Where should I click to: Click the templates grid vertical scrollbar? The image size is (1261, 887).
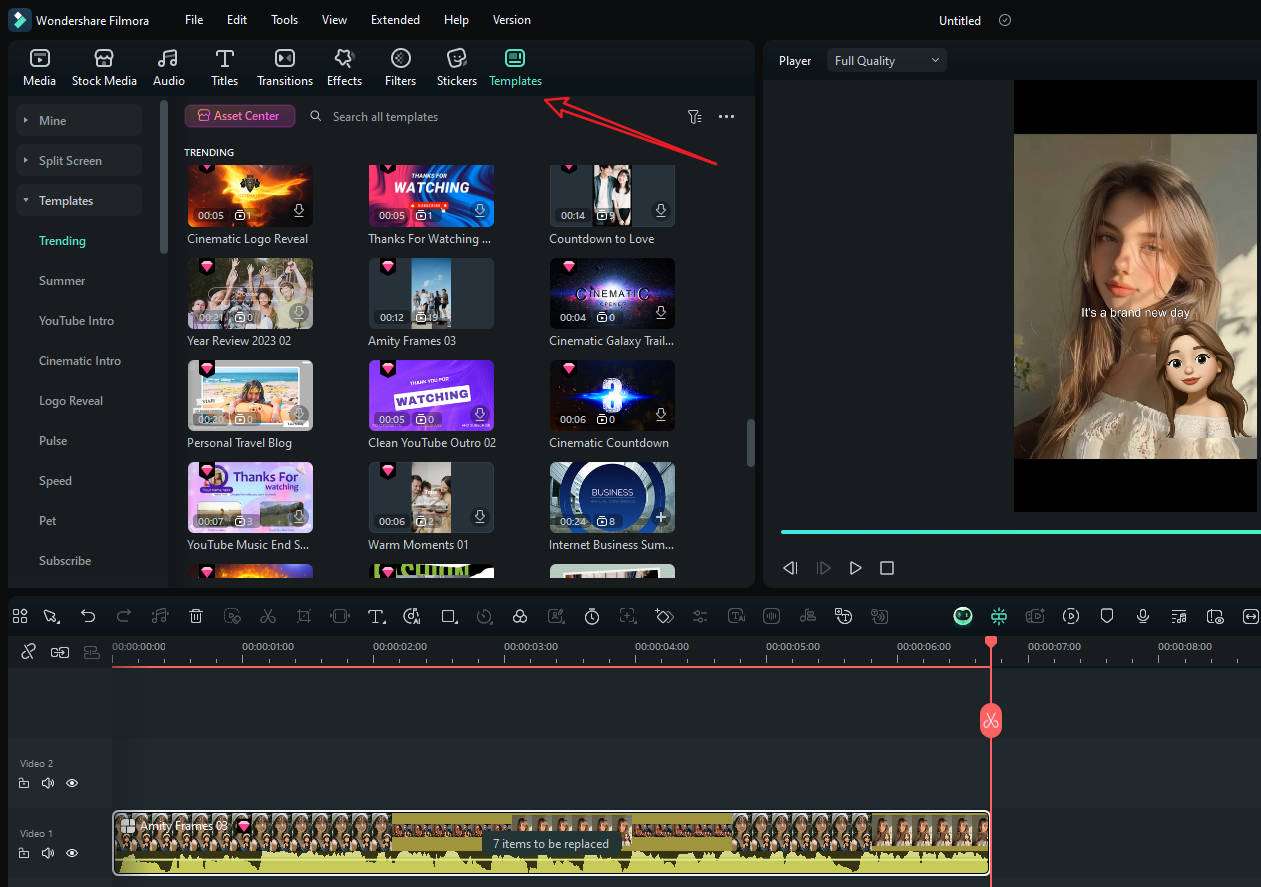click(x=751, y=442)
